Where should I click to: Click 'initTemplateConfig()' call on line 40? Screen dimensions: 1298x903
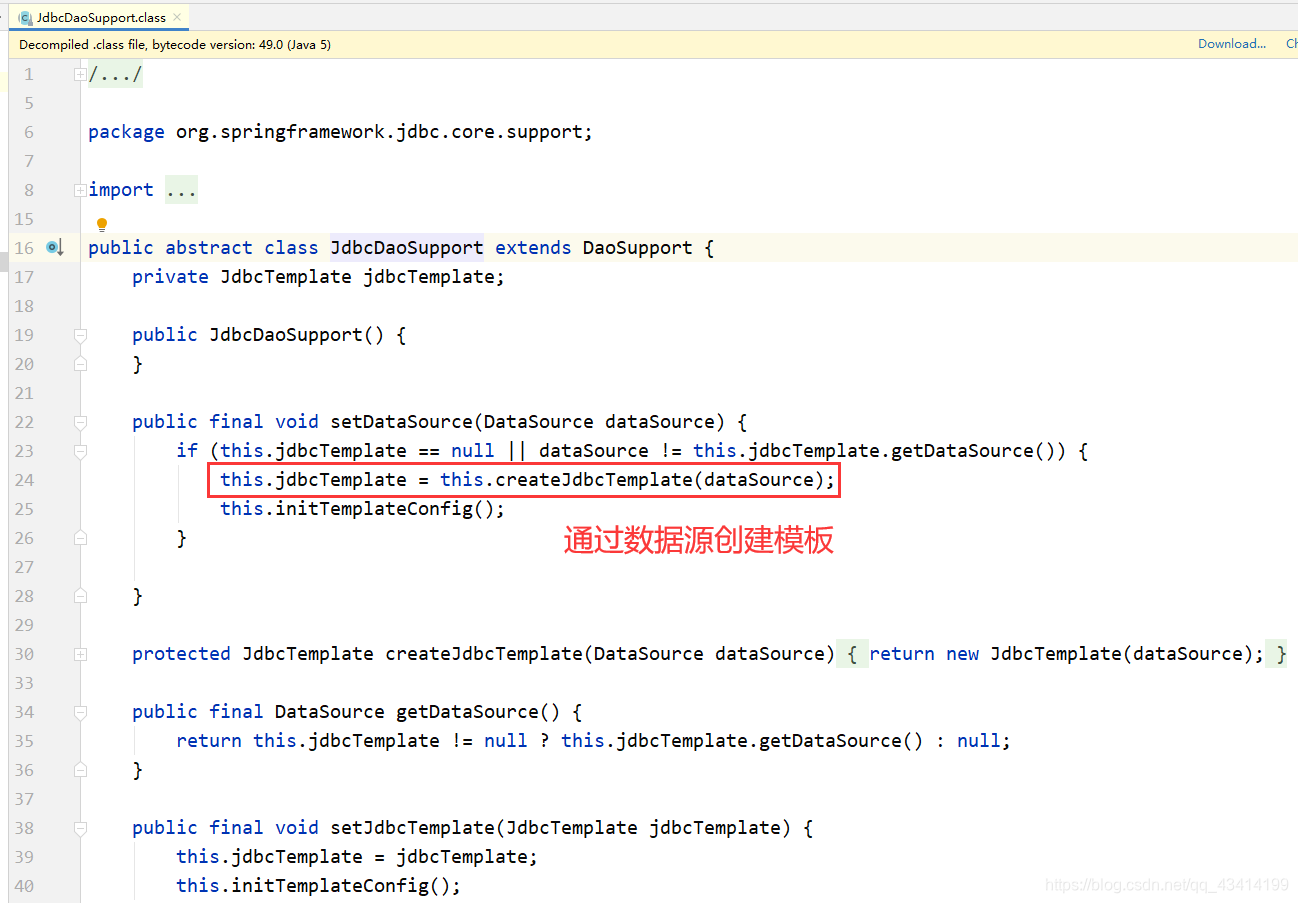tap(341, 886)
